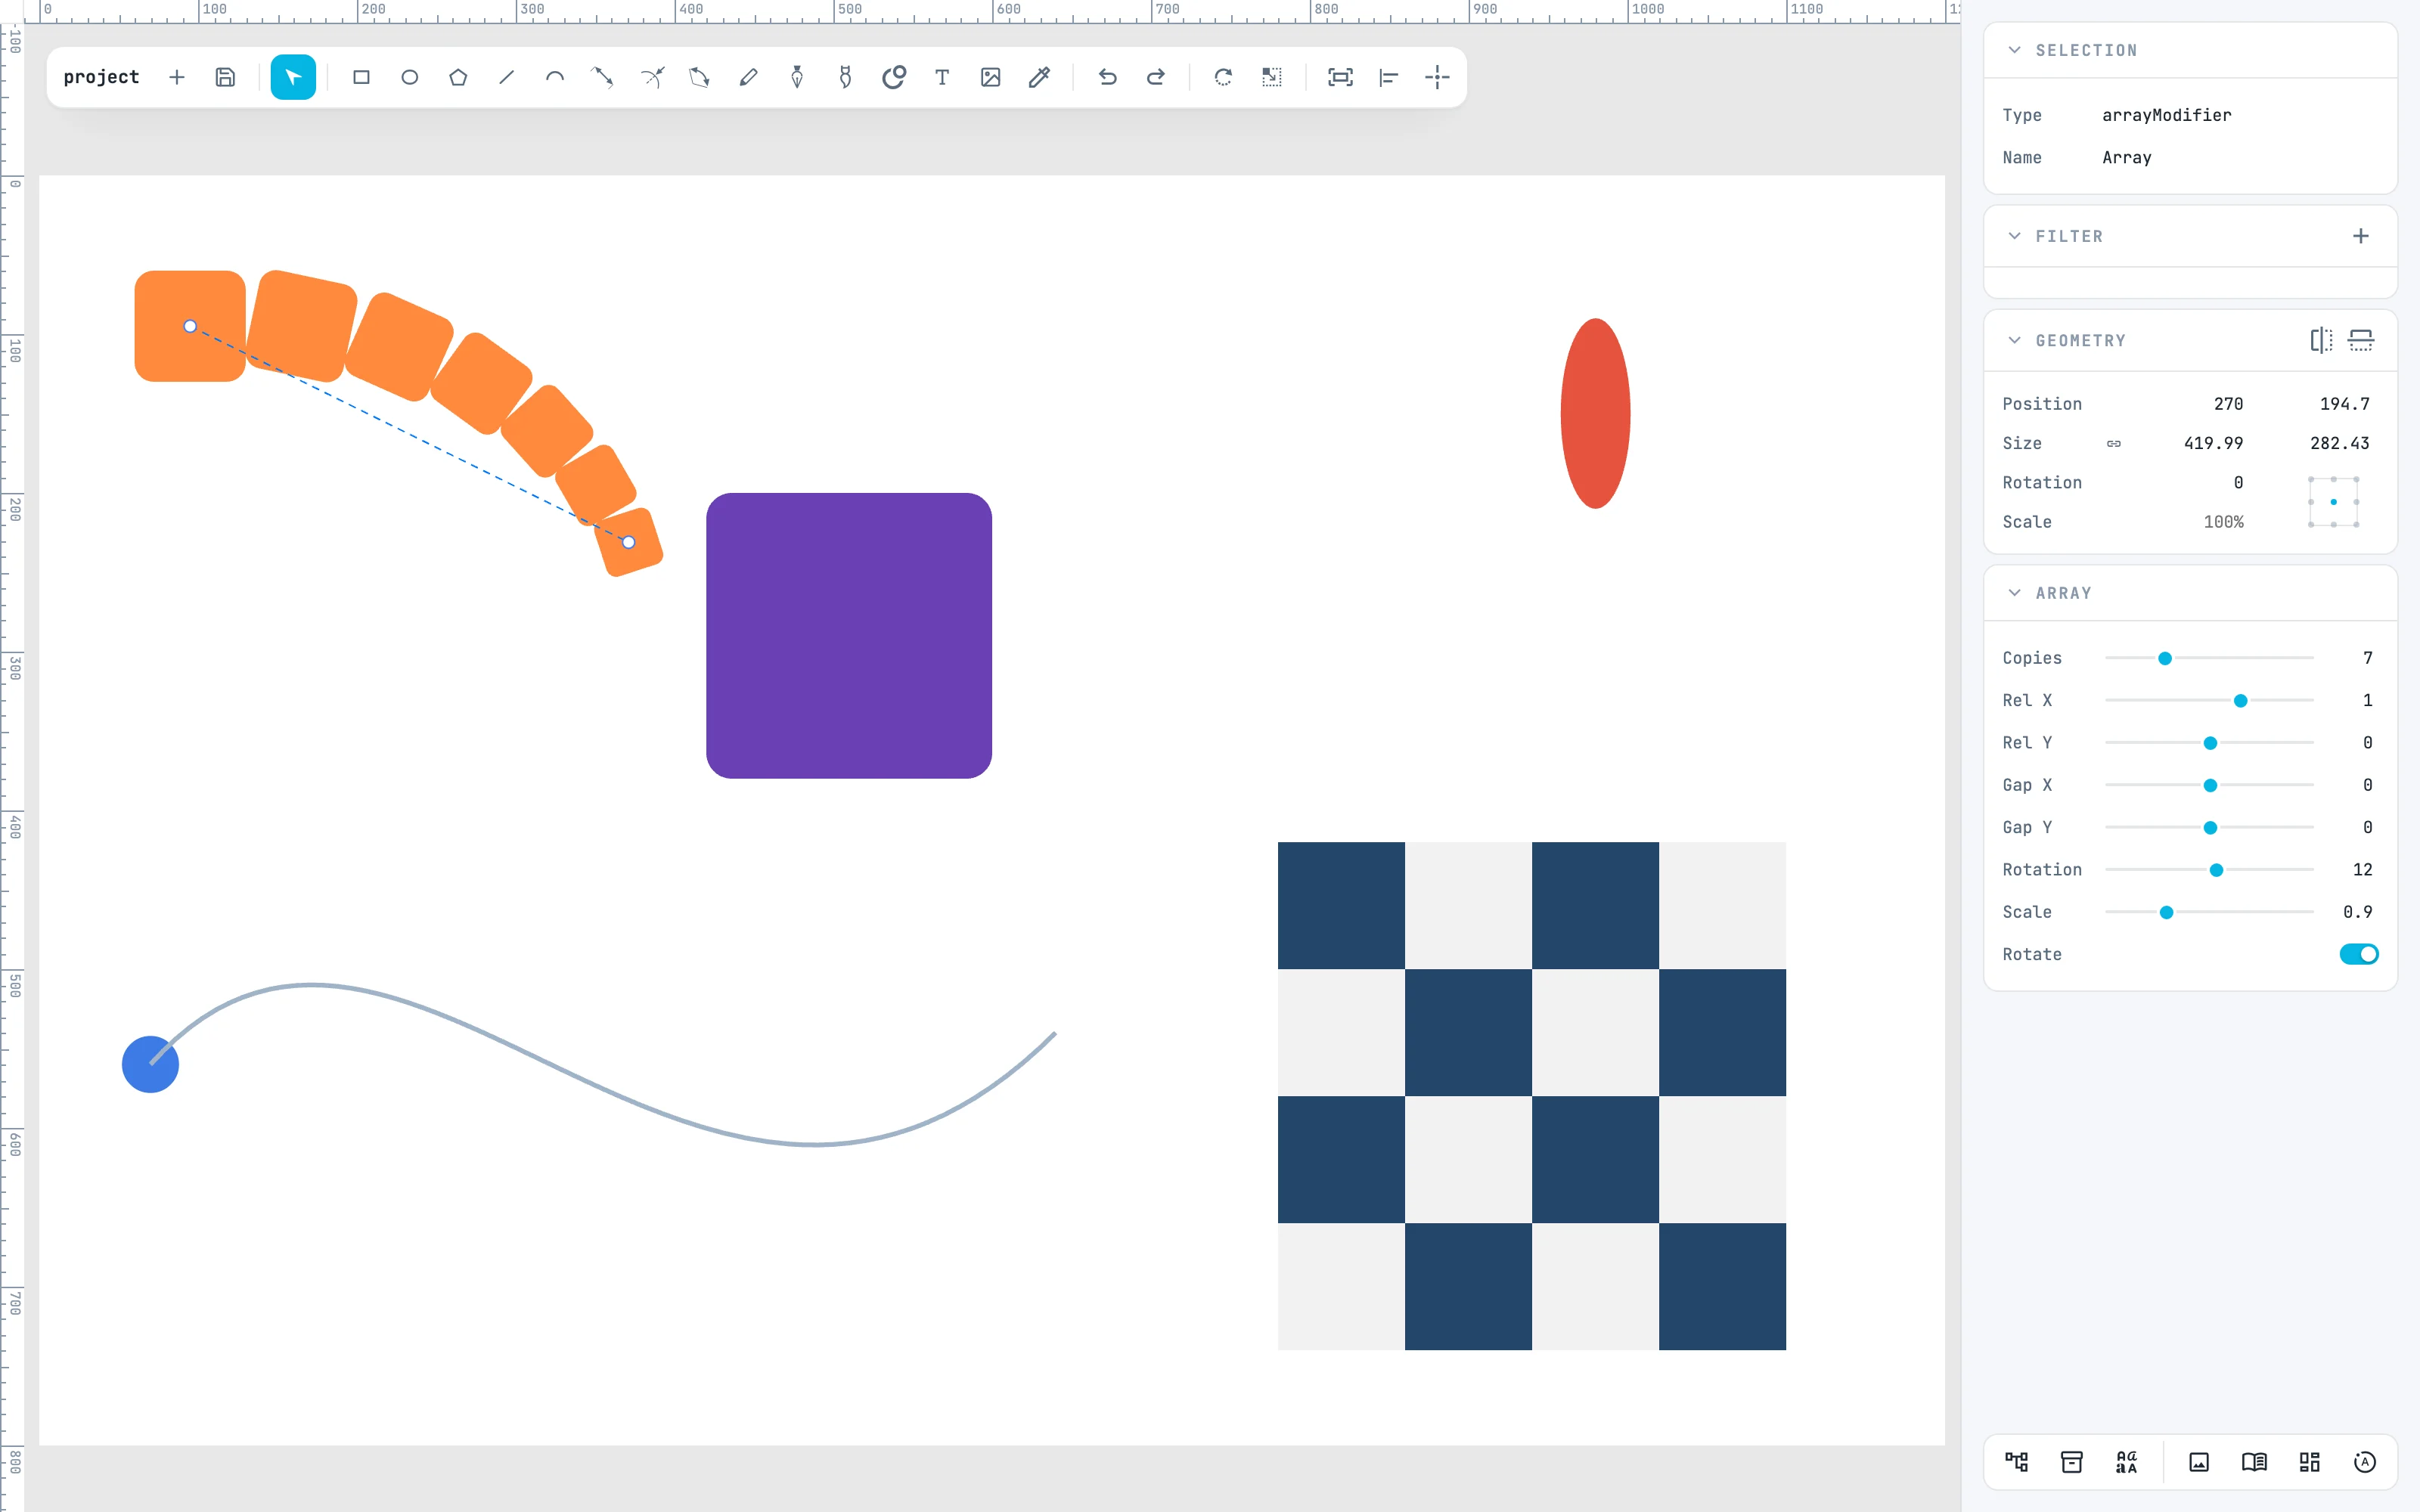Toggle the Rotate switch off

[2358, 954]
